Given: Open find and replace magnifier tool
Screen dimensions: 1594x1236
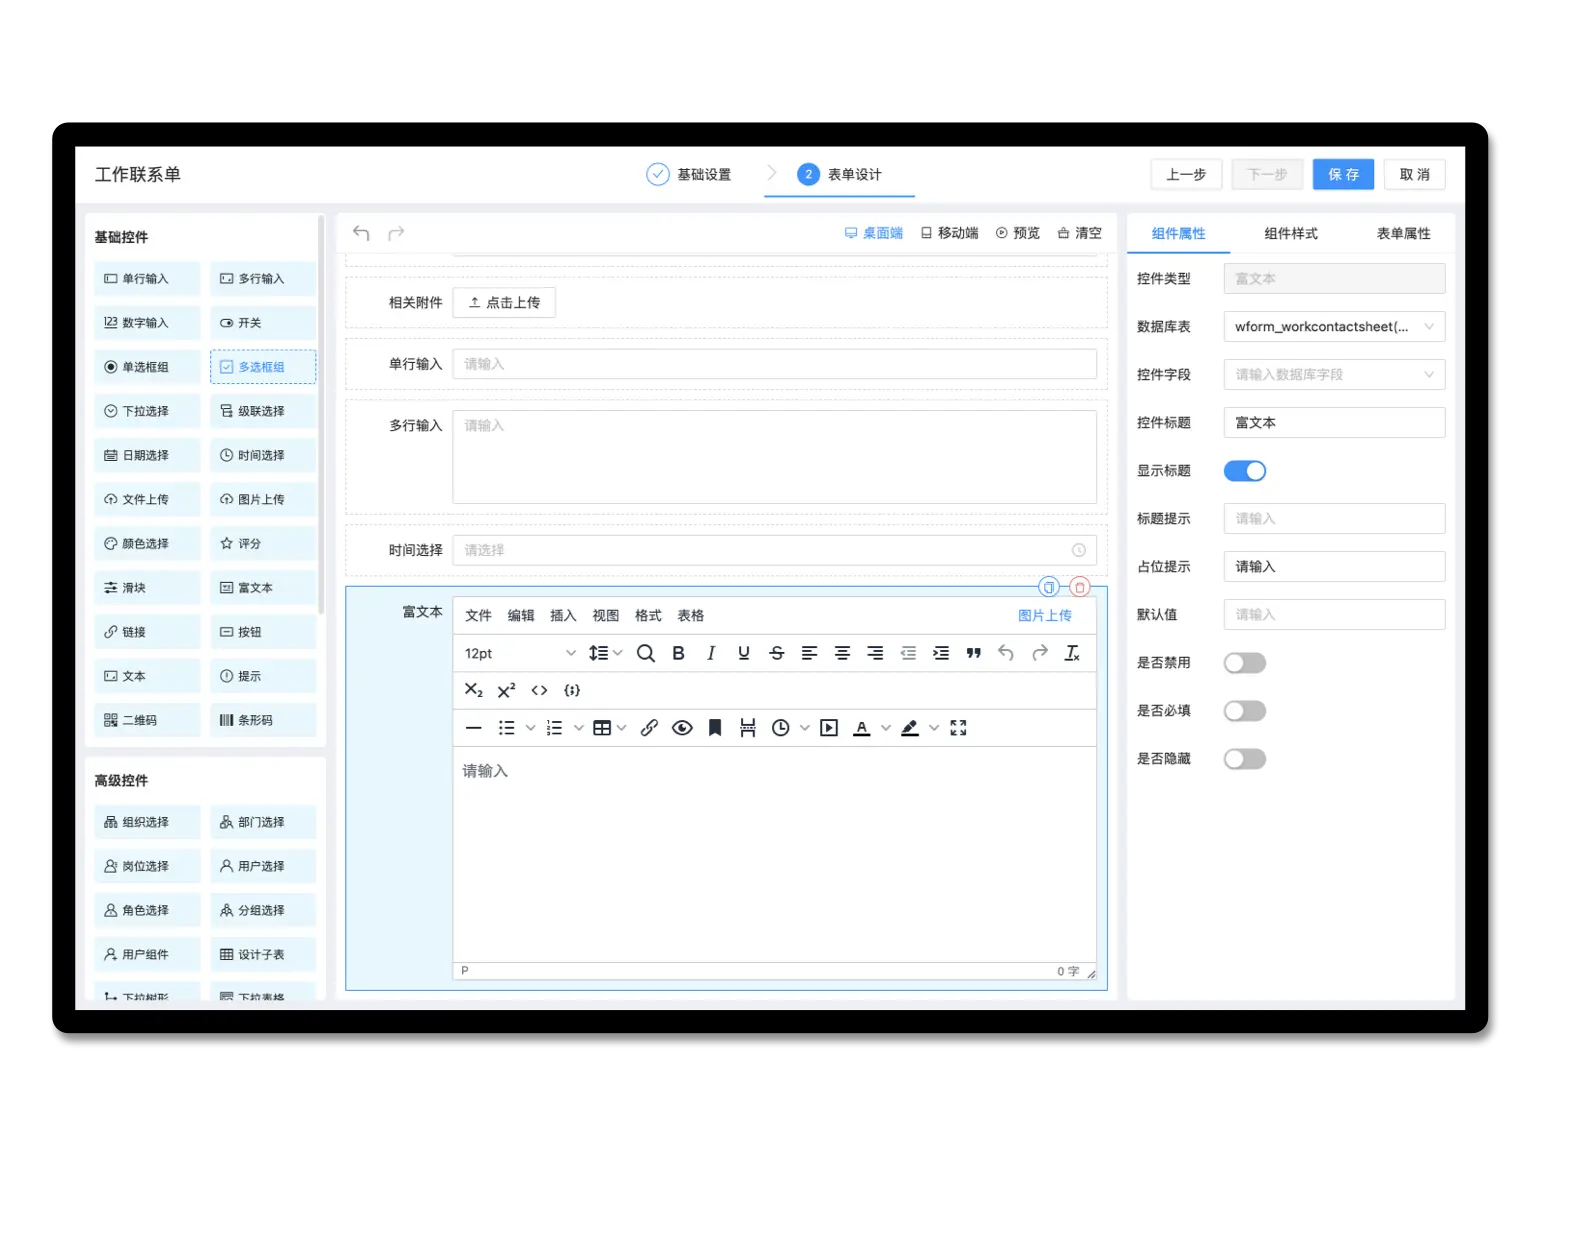Looking at the screenshot, I should (646, 653).
